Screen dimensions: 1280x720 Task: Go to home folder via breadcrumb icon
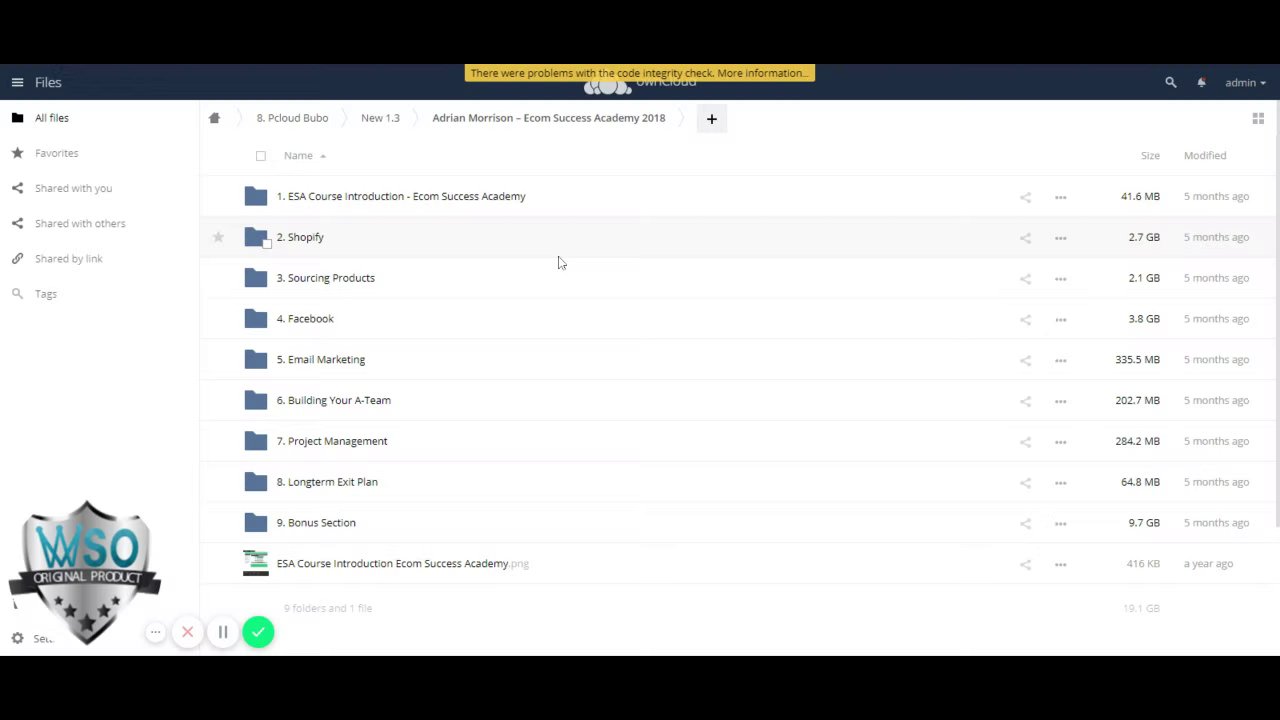click(x=214, y=118)
